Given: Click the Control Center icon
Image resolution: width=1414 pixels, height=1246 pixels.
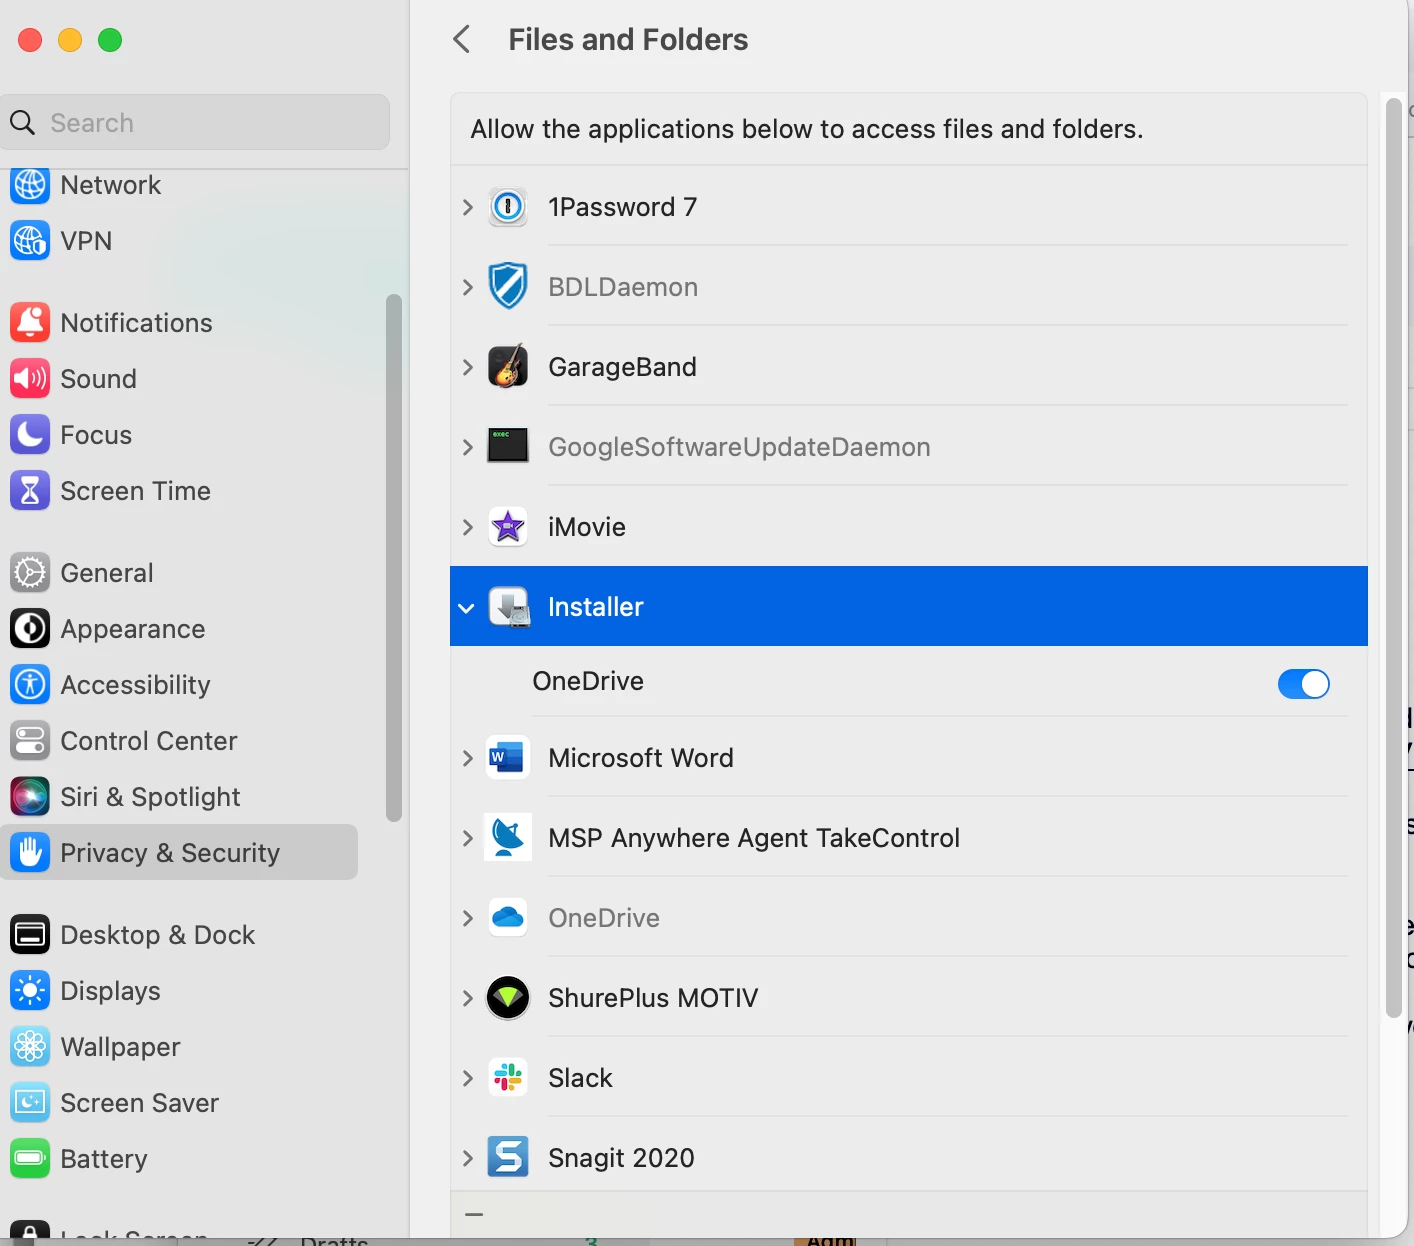Looking at the screenshot, I should coord(30,741).
